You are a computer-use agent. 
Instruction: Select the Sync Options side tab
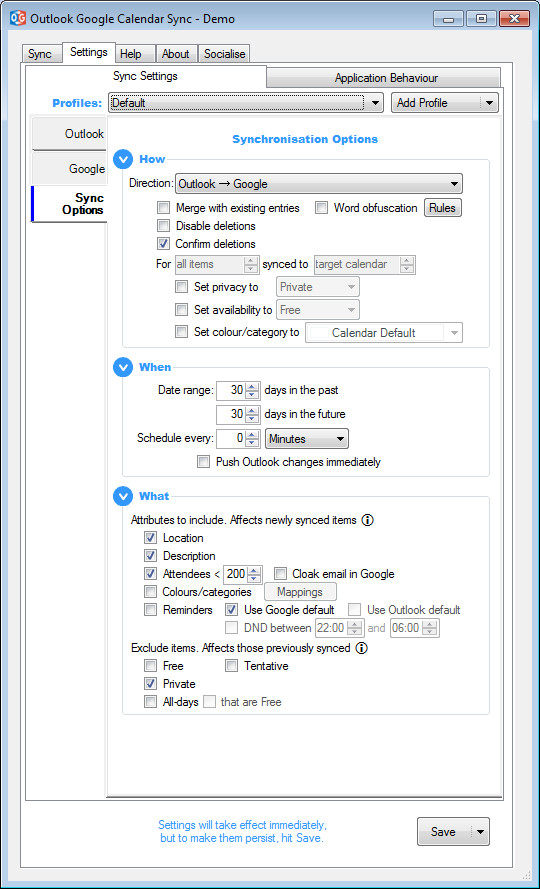pos(69,204)
